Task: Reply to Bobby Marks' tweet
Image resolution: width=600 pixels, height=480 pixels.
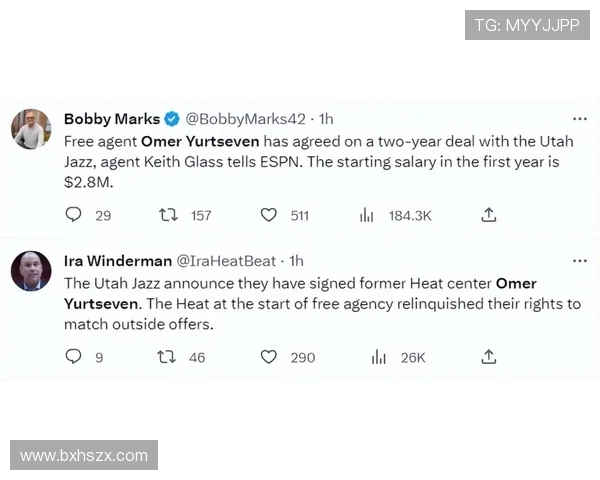Action: tap(73, 214)
